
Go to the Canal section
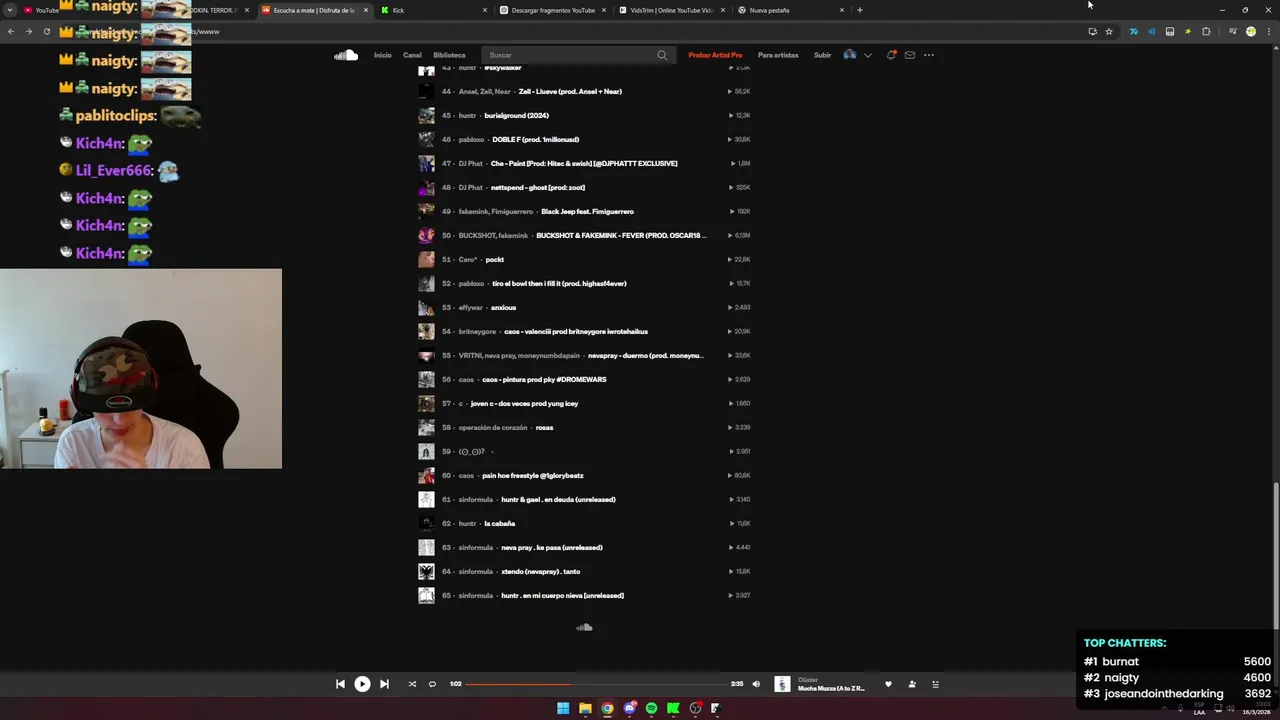point(412,55)
